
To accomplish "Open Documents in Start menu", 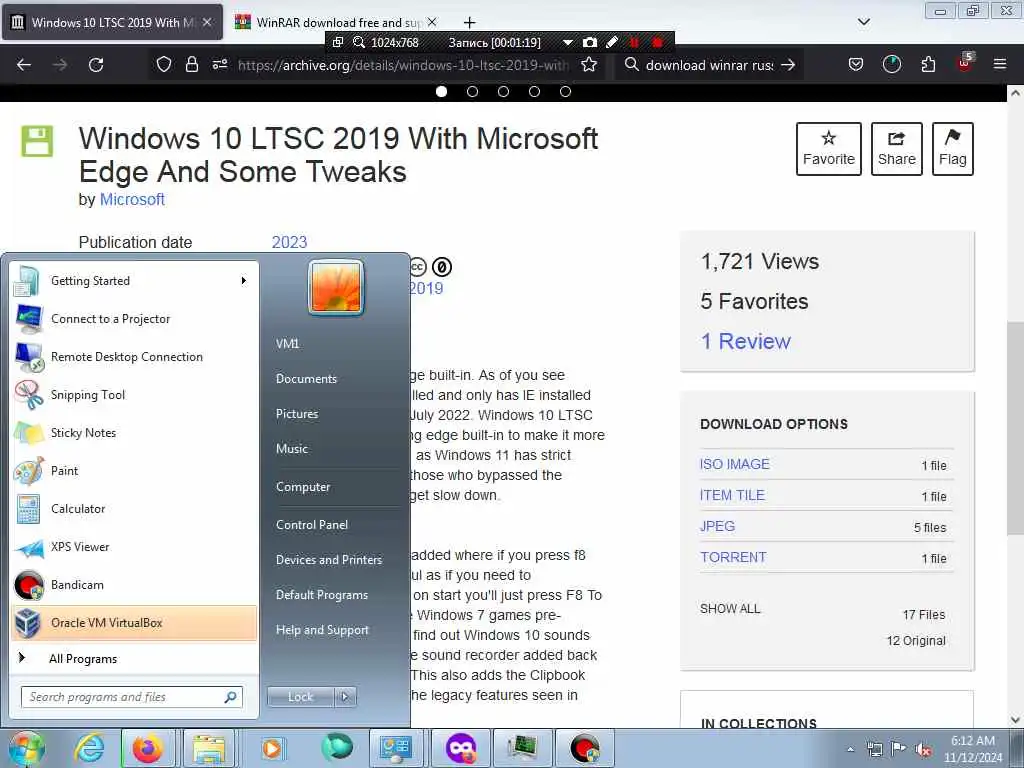I will [x=306, y=379].
